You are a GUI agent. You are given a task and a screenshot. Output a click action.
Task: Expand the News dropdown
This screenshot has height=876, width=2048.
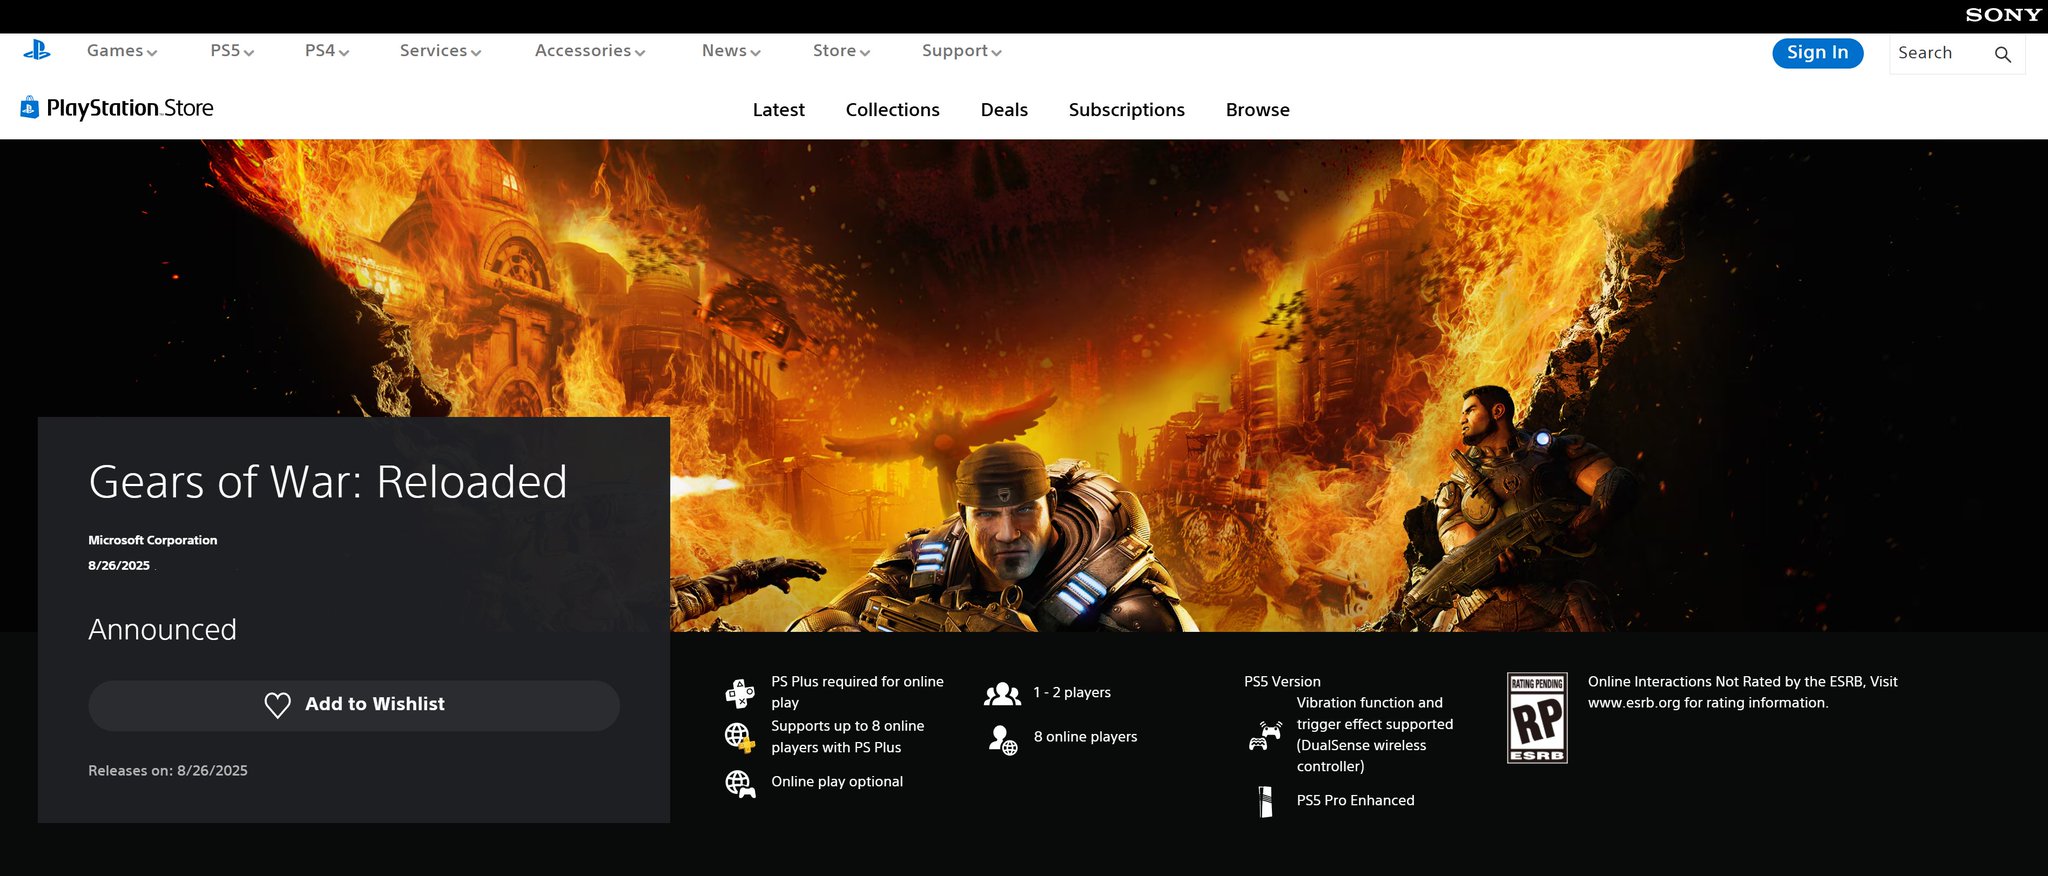731,51
